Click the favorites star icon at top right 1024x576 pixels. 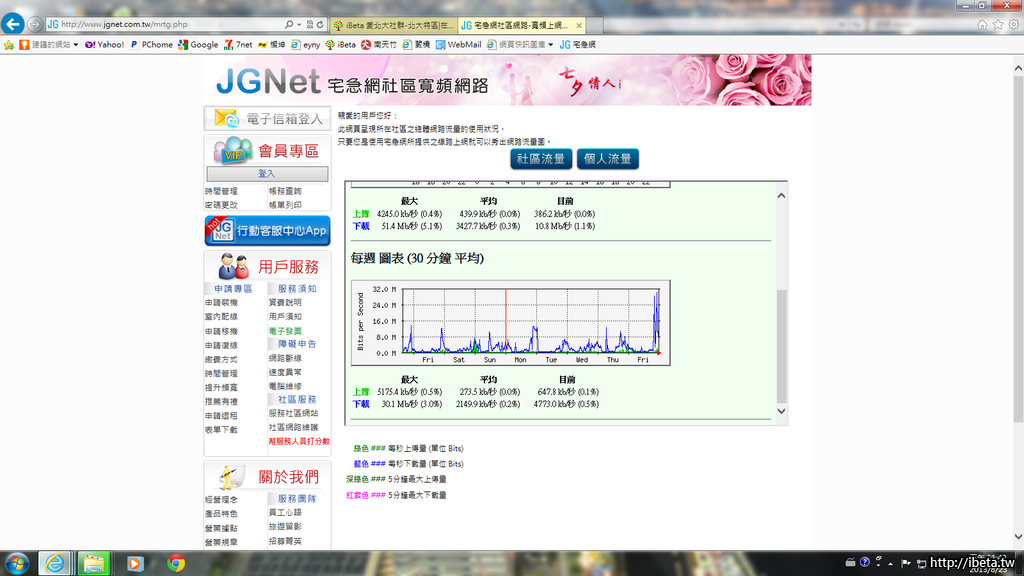[x=997, y=23]
